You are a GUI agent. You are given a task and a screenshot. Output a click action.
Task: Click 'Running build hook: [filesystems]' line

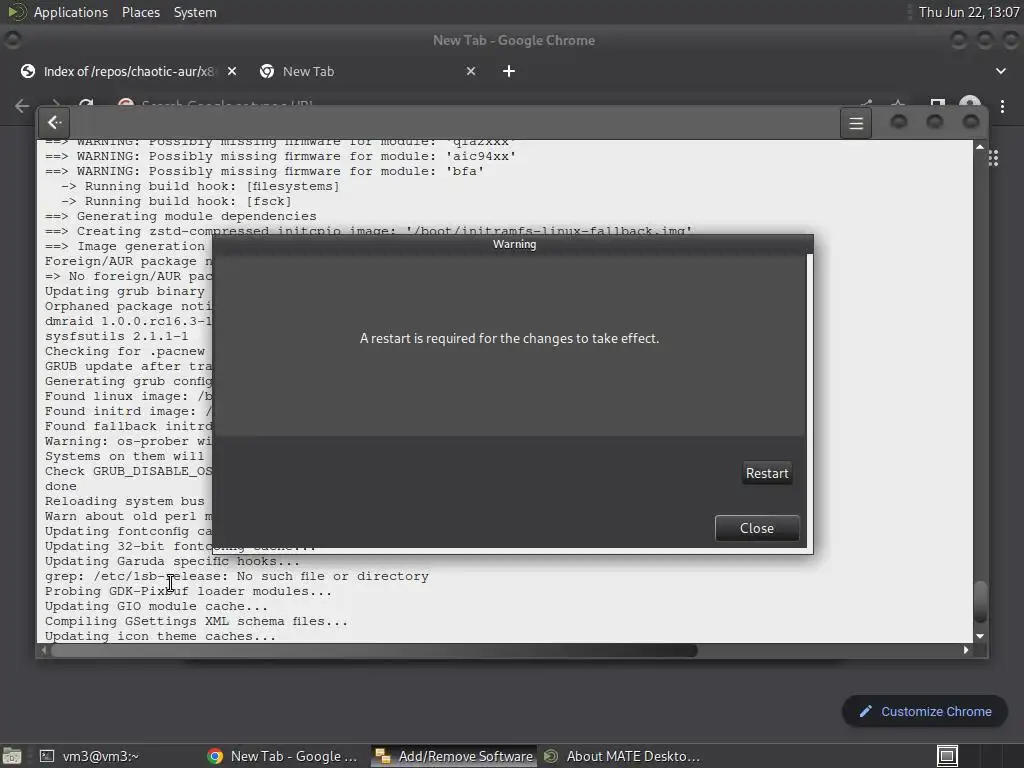coord(200,186)
